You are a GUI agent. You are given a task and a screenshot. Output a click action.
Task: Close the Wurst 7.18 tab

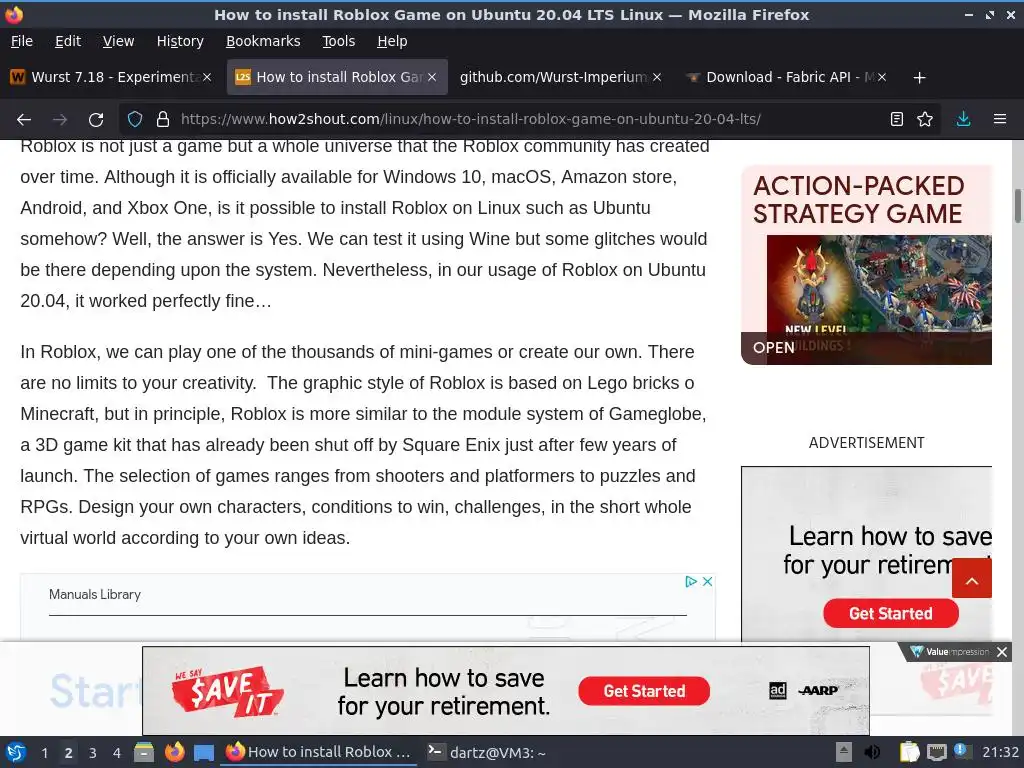click(x=206, y=77)
